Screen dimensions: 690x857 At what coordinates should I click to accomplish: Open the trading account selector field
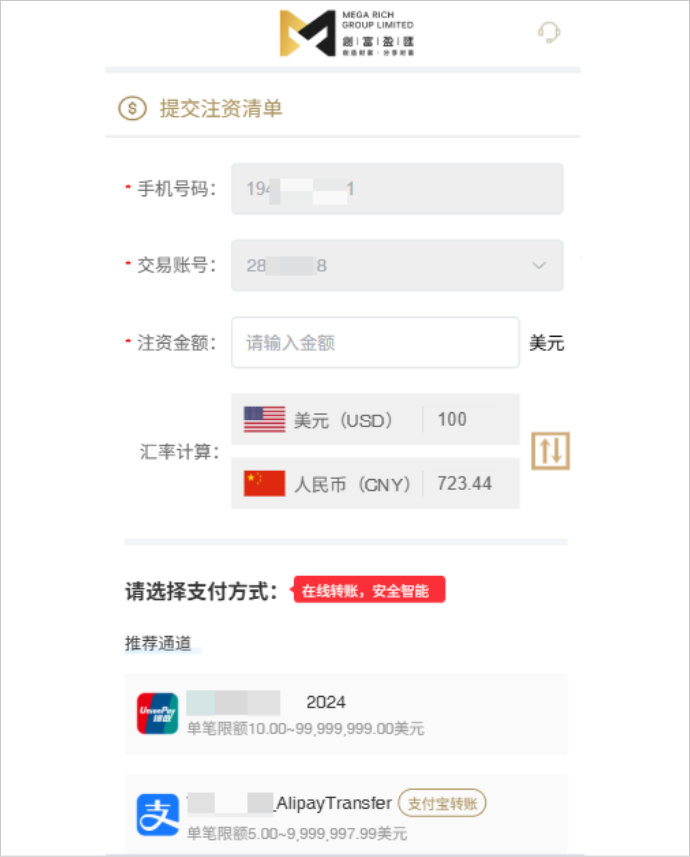[x=397, y=265]
